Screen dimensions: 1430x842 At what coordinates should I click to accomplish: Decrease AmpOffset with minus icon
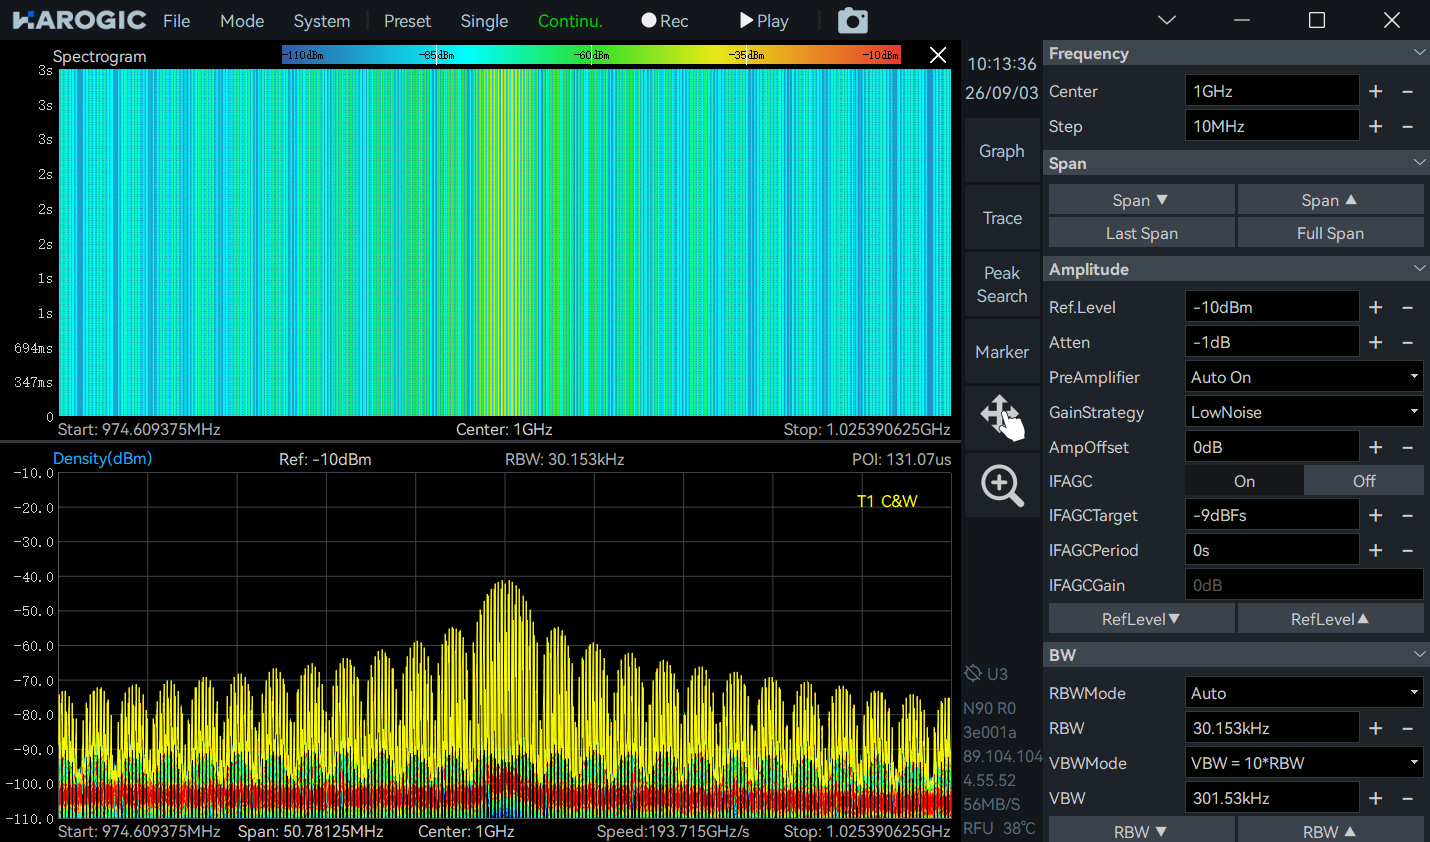click(x=1408, y=447)
